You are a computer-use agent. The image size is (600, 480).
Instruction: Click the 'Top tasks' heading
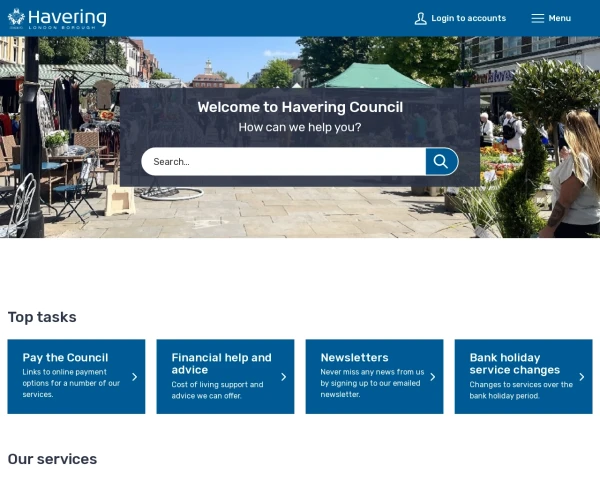point(42,317)
